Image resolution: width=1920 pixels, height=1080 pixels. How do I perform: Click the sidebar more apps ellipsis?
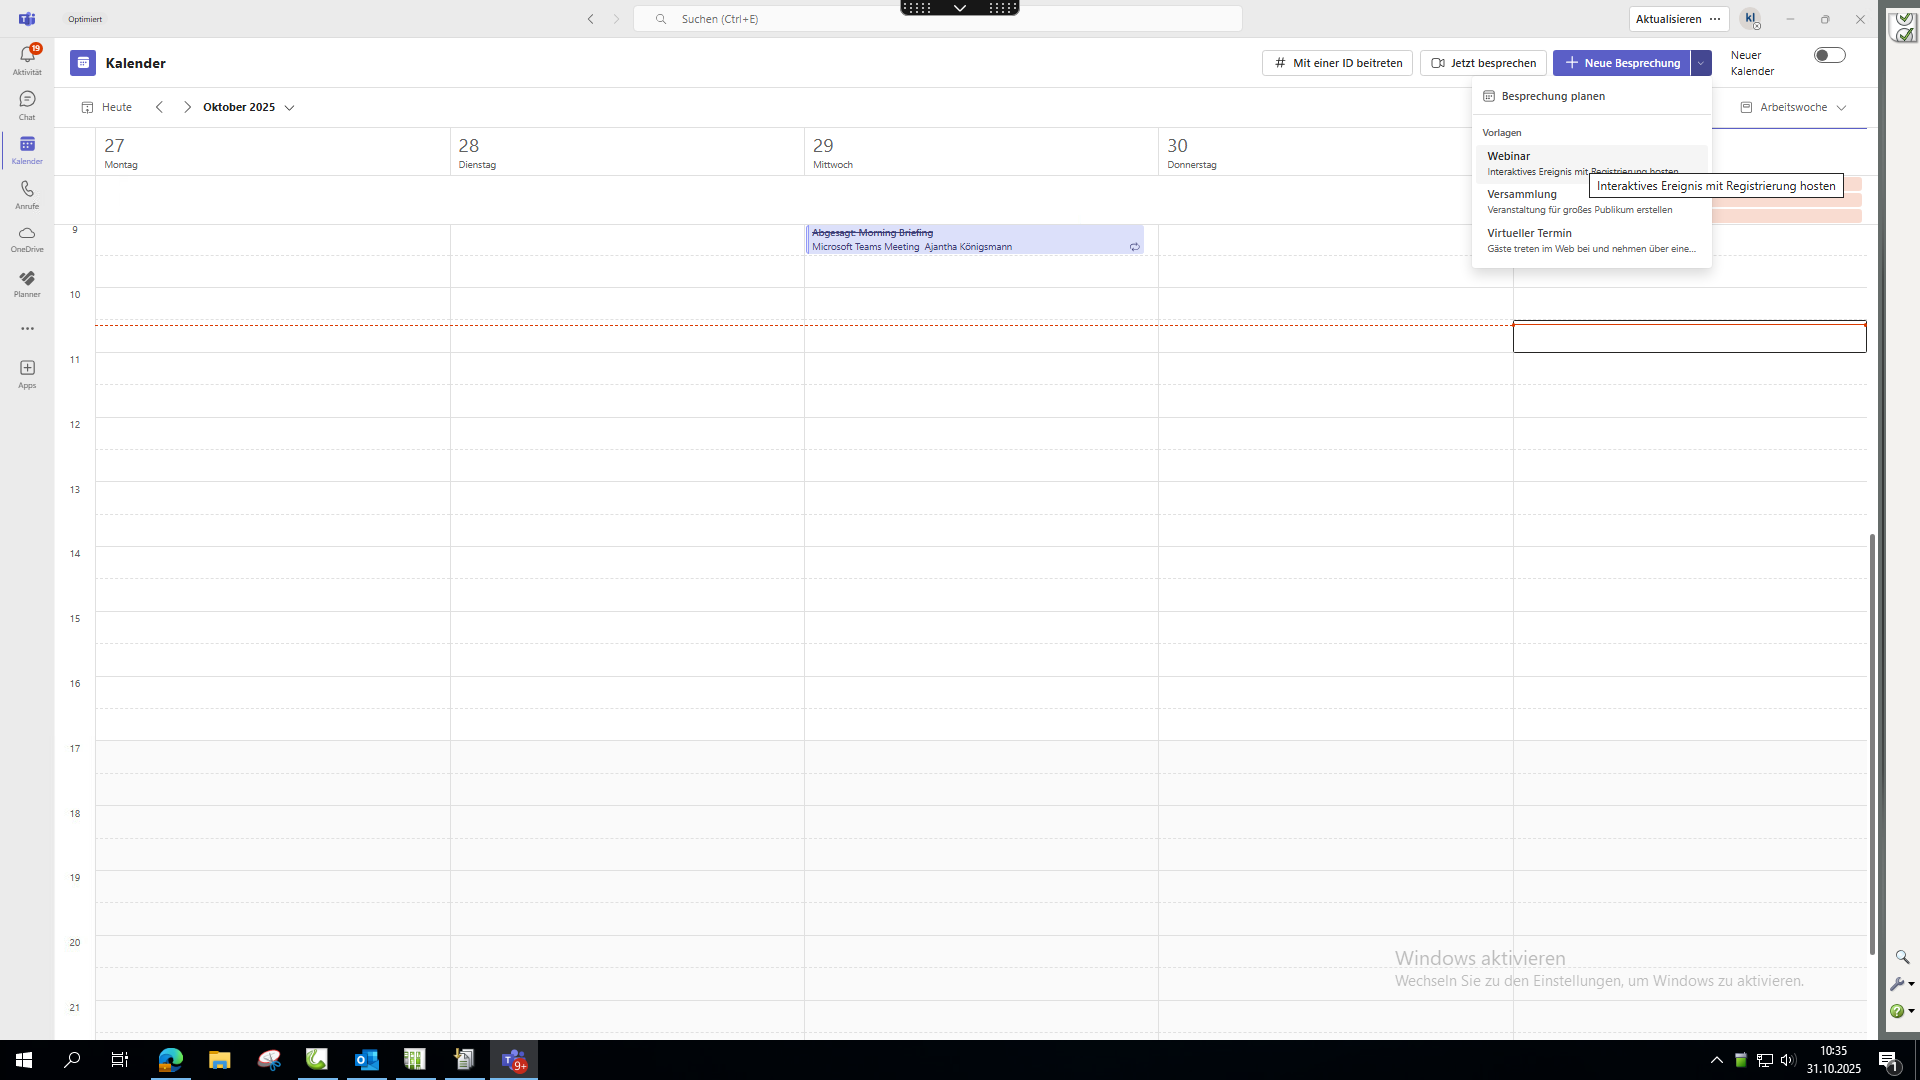tap(27, 328)
